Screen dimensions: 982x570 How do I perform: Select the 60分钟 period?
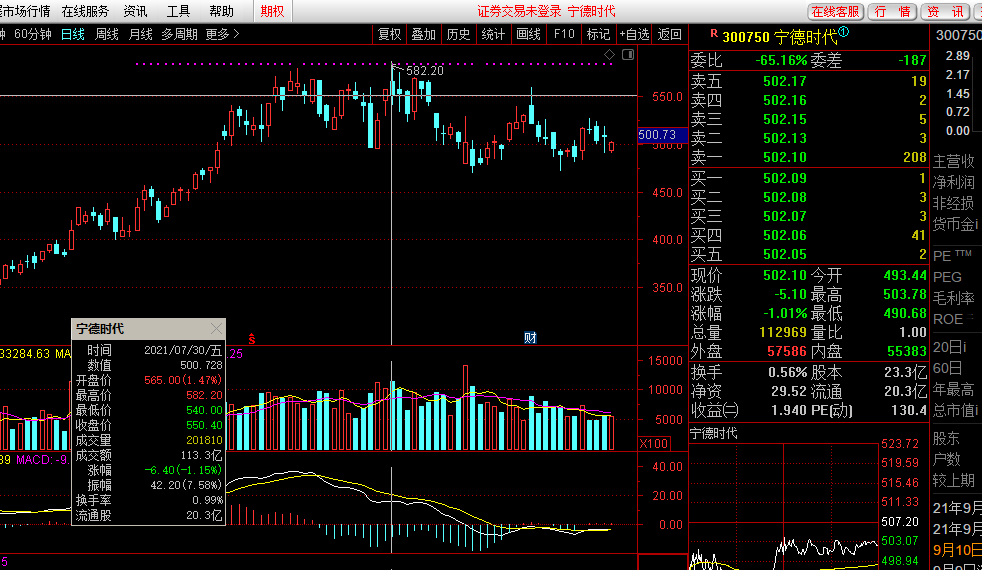(33, 34)
